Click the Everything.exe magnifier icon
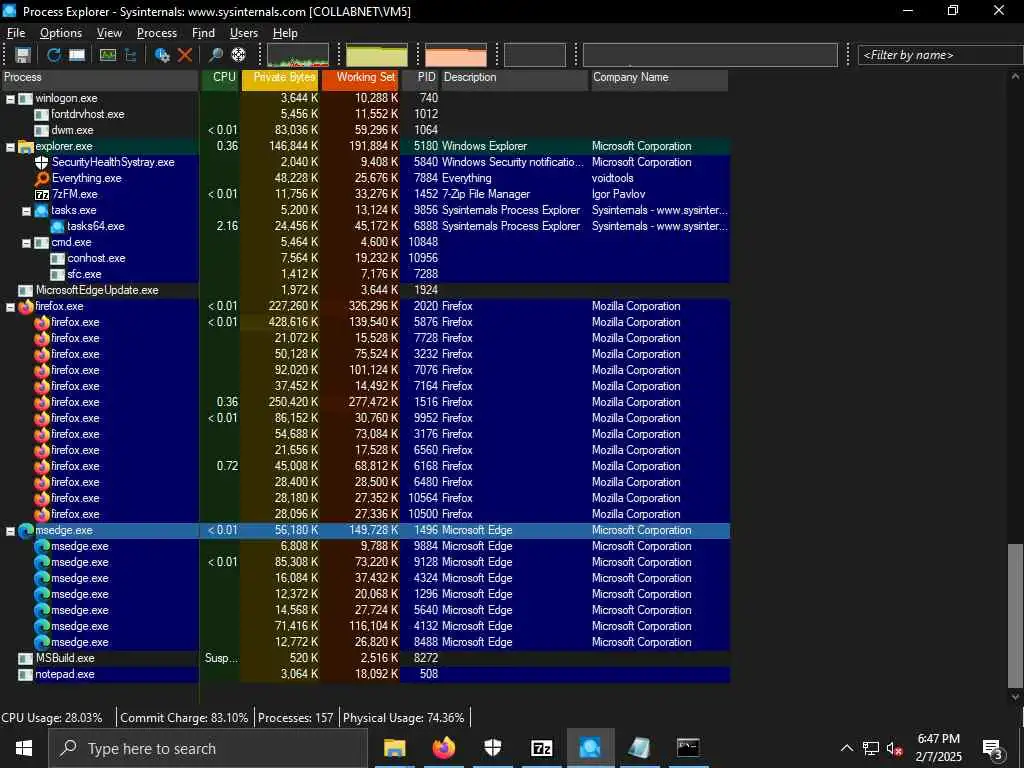 (42, 178)
